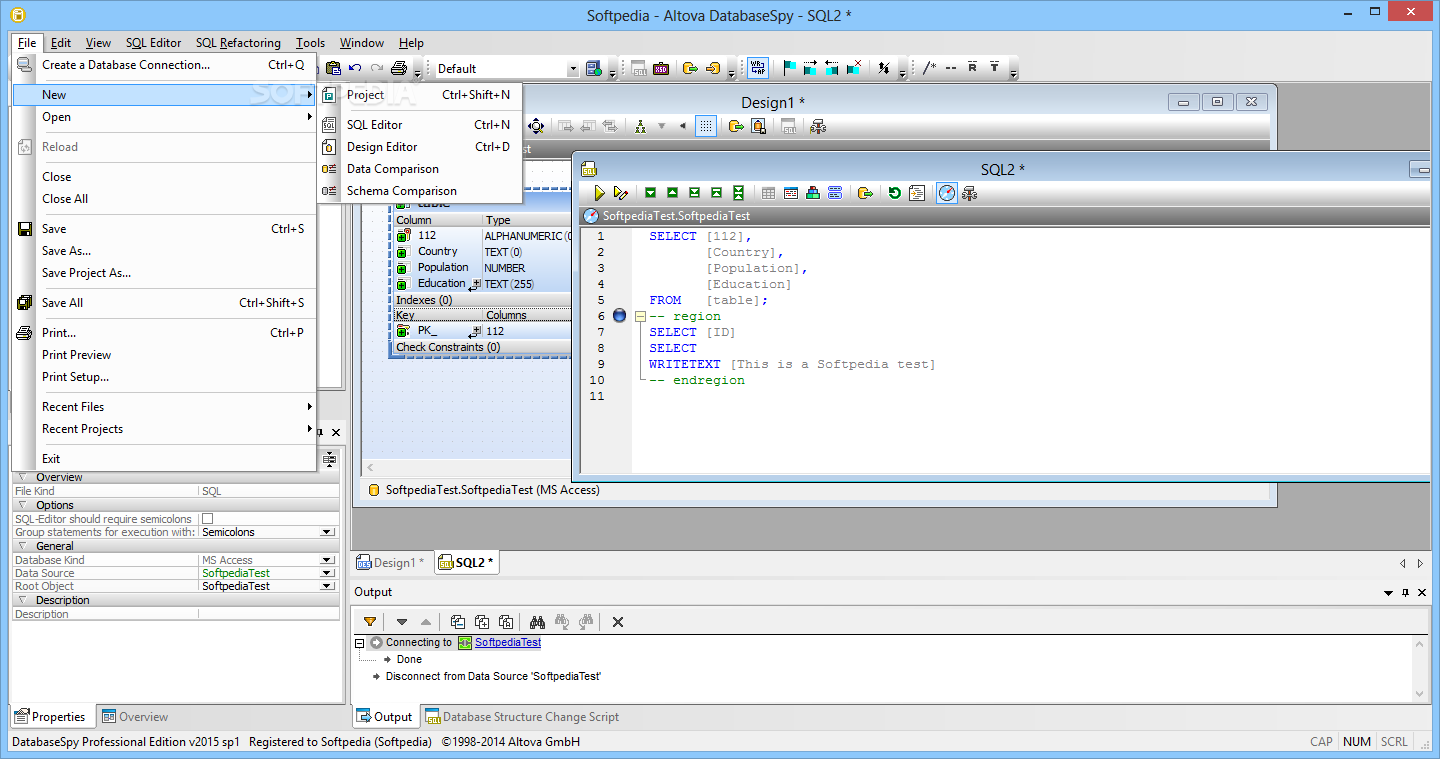1440x759 pixels.
Task: Switch to the Design1 document tab
Action: [x=391, y=563]
